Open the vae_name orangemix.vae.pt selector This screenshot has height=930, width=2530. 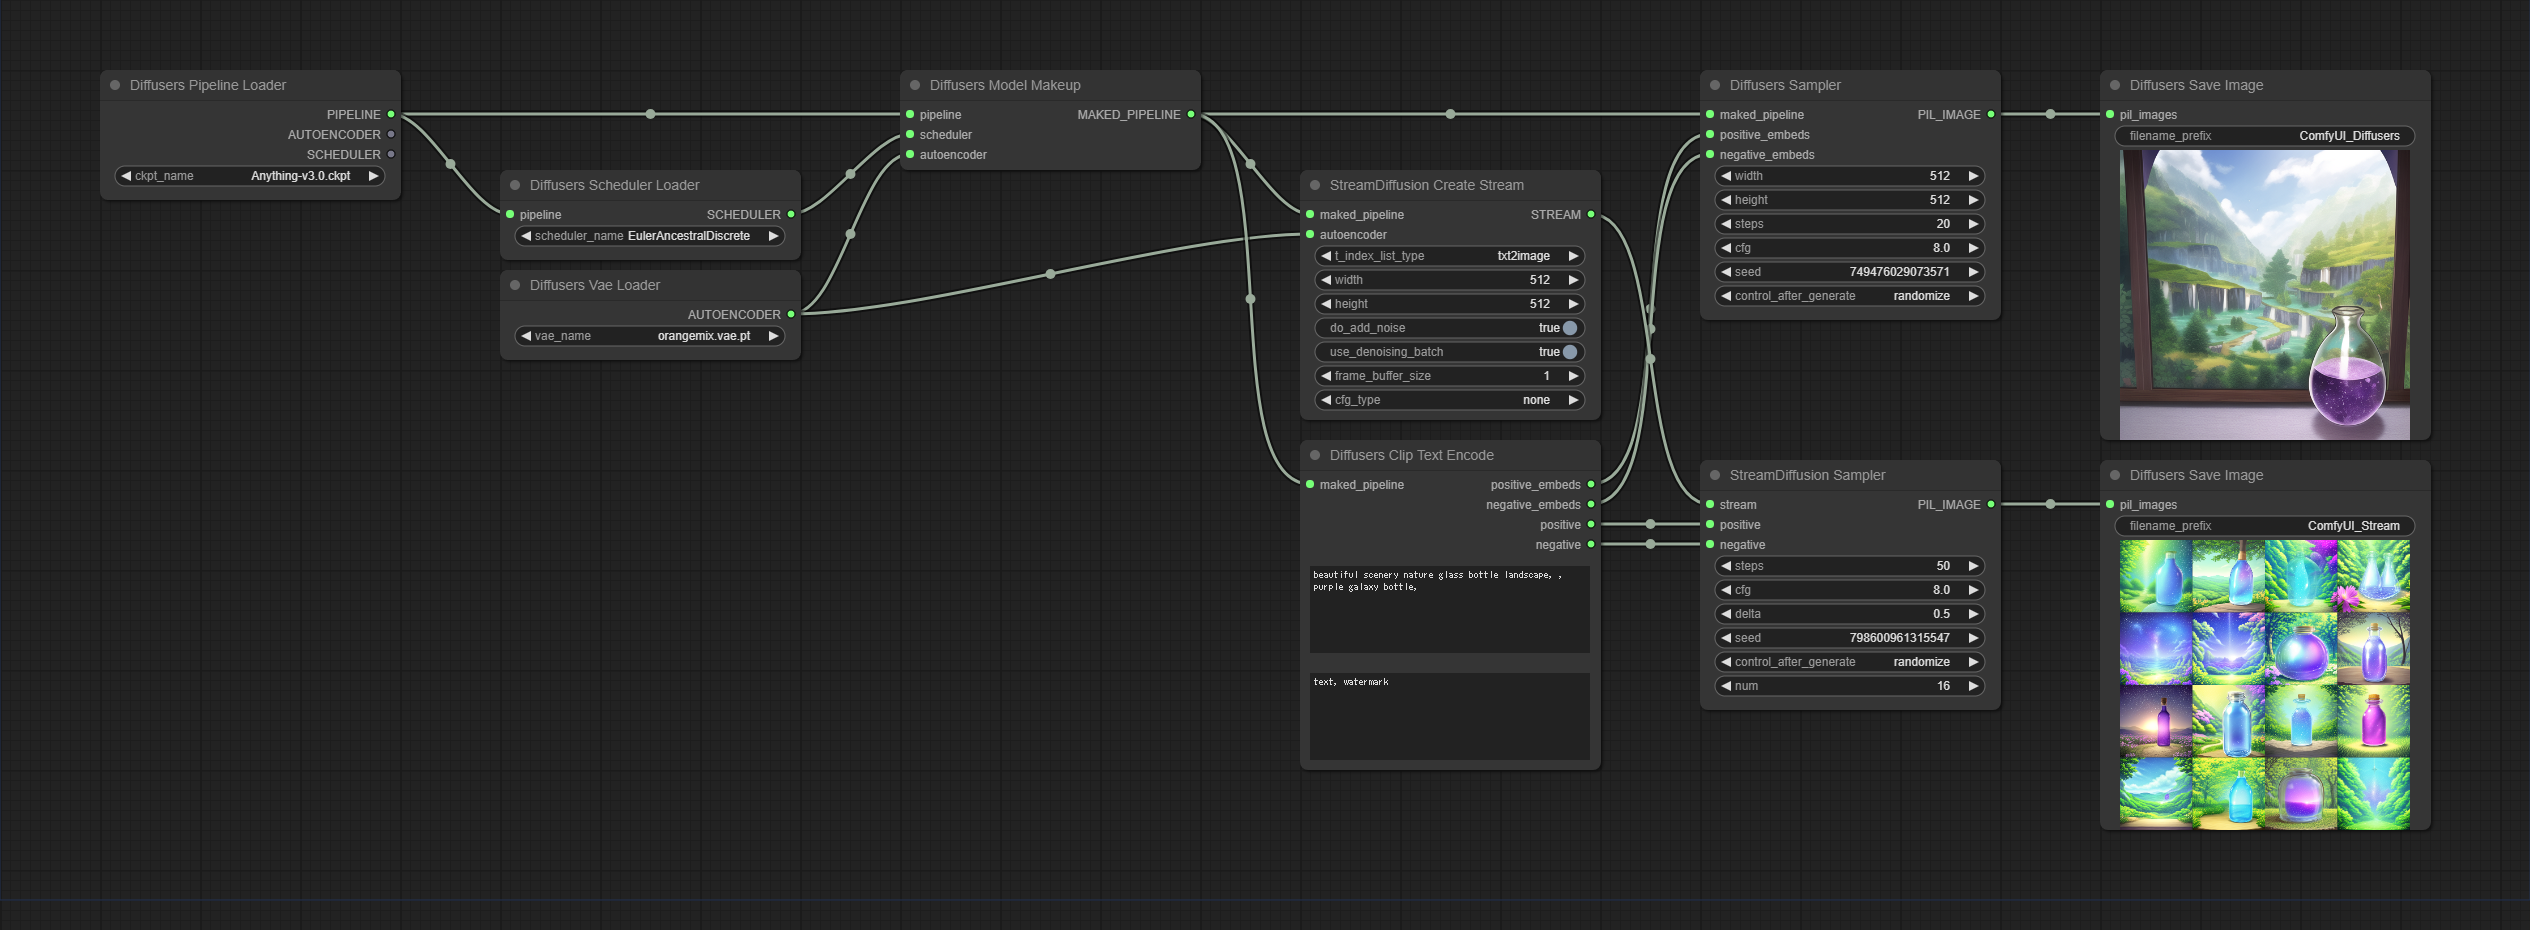pyautogui.click(x=650, y=336)
